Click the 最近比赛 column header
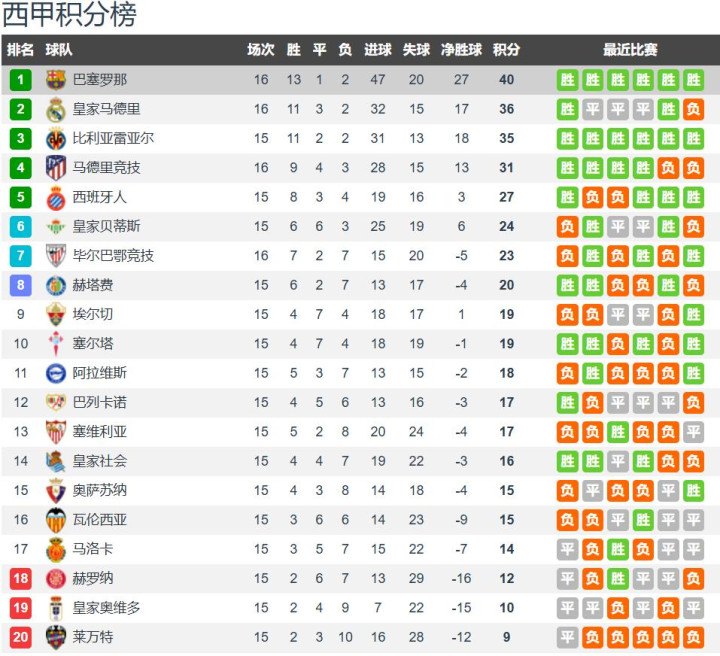The height and width of the screenshot is (656, 720). pyautogui.click(x=630, y=50)
